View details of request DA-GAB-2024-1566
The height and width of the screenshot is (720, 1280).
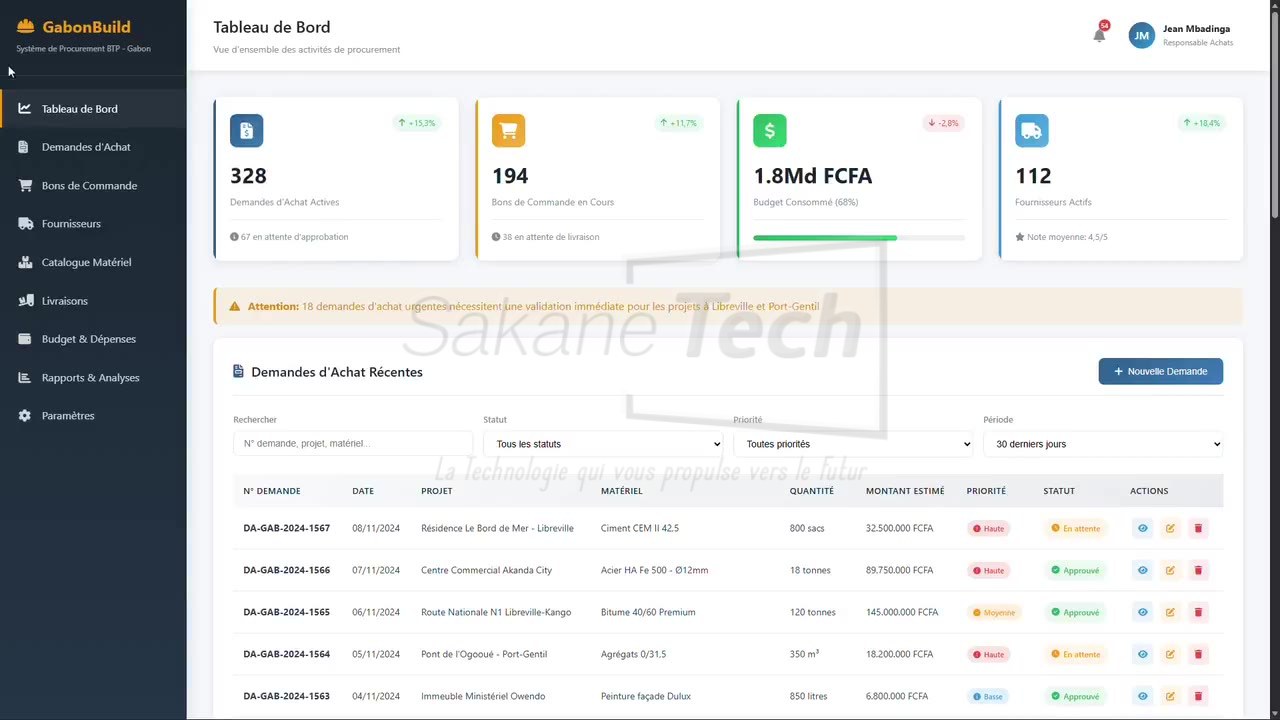[1142, 570]
